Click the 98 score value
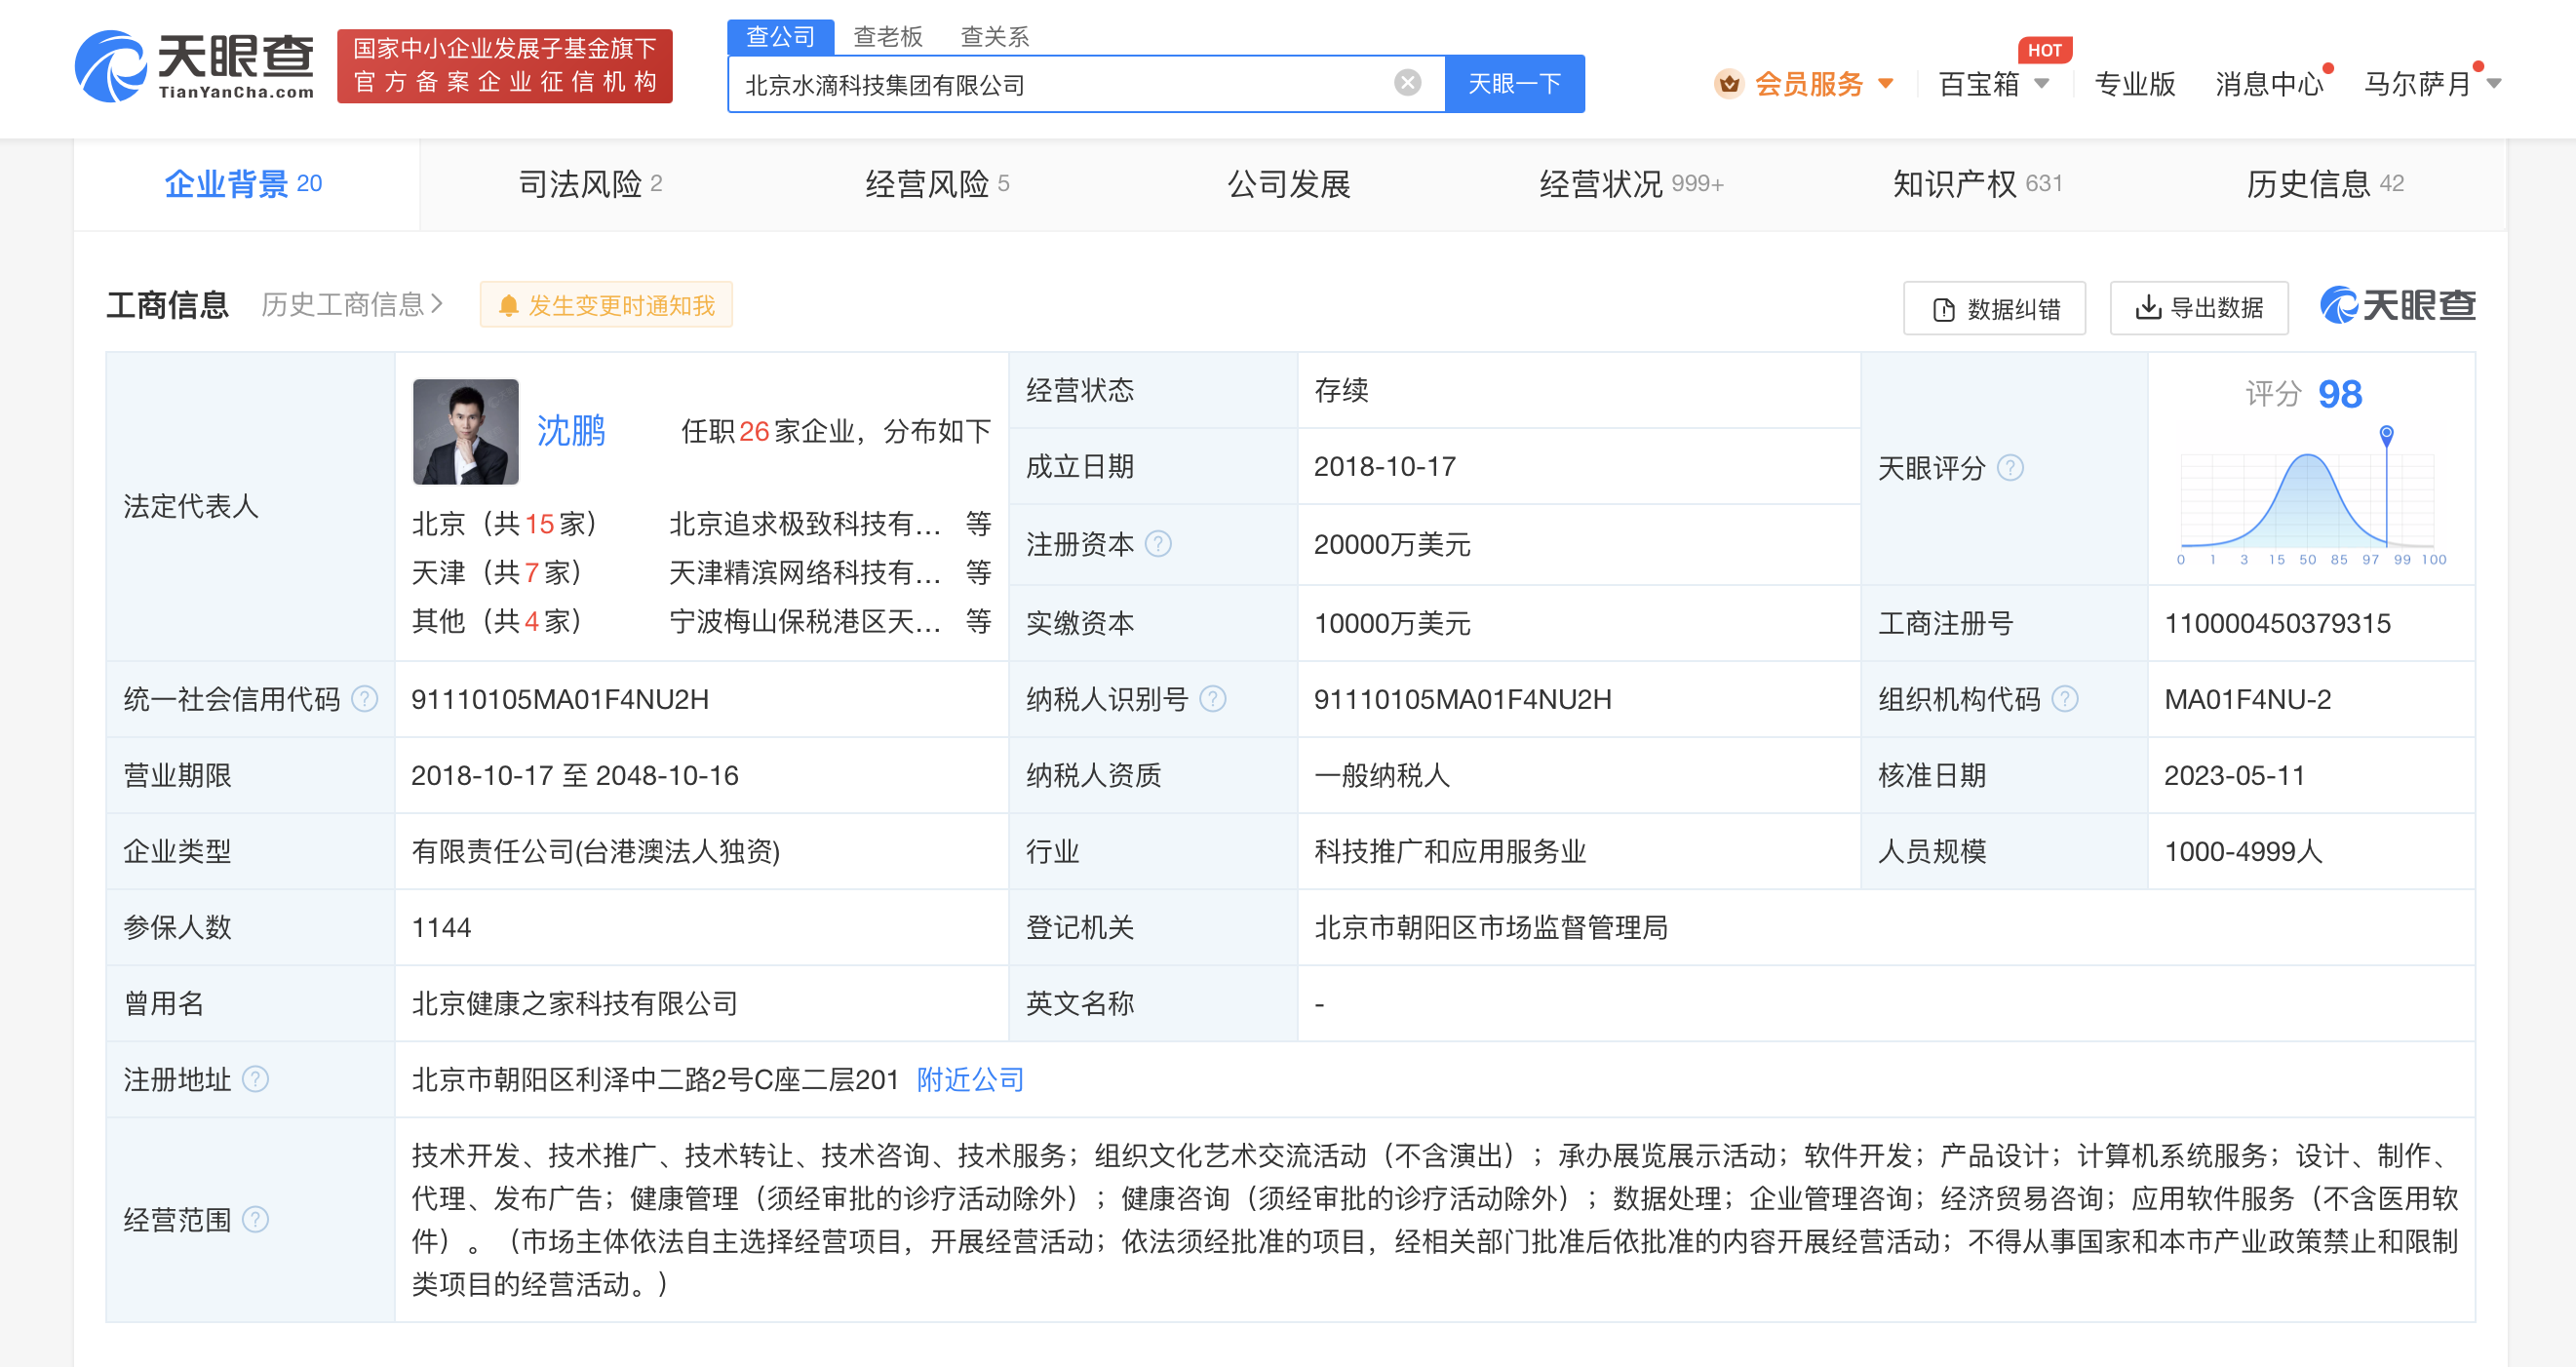This screenshot has height=1367, width=2576. [2340, 394]
